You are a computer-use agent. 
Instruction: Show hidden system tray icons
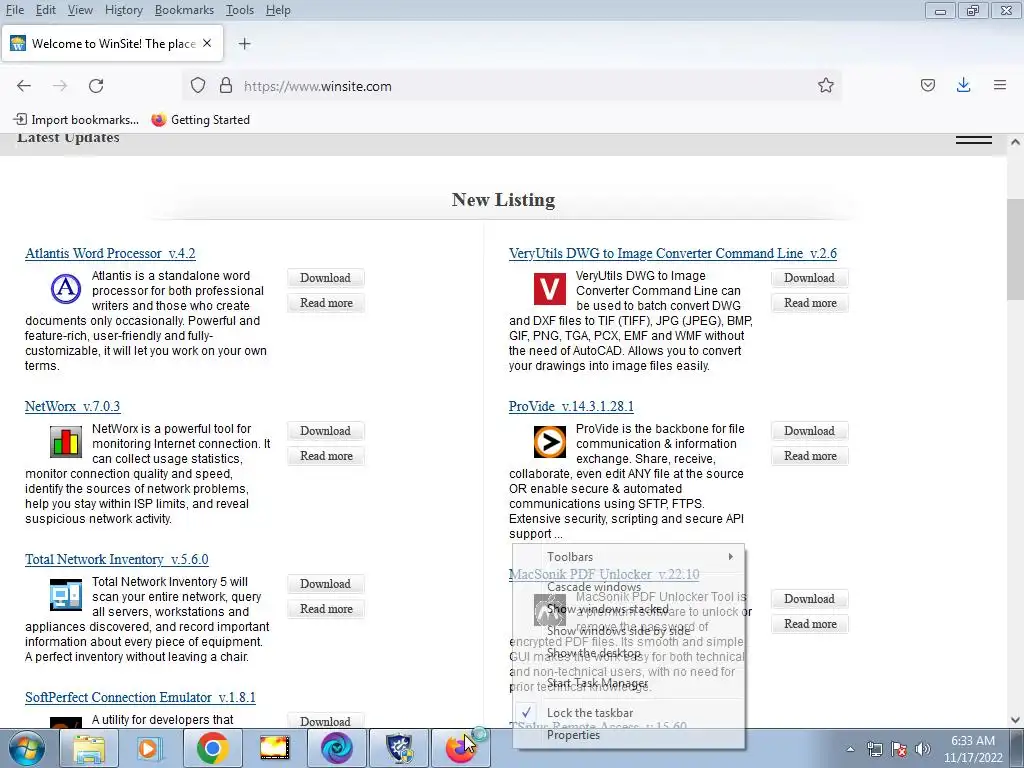pos(850,749)
